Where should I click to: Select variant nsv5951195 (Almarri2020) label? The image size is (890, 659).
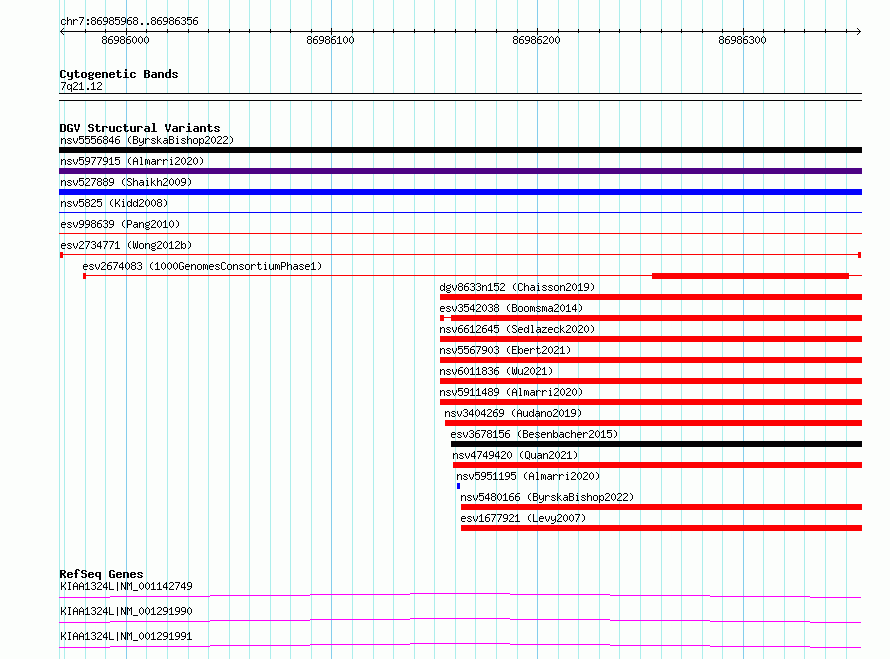coord(528,476)
